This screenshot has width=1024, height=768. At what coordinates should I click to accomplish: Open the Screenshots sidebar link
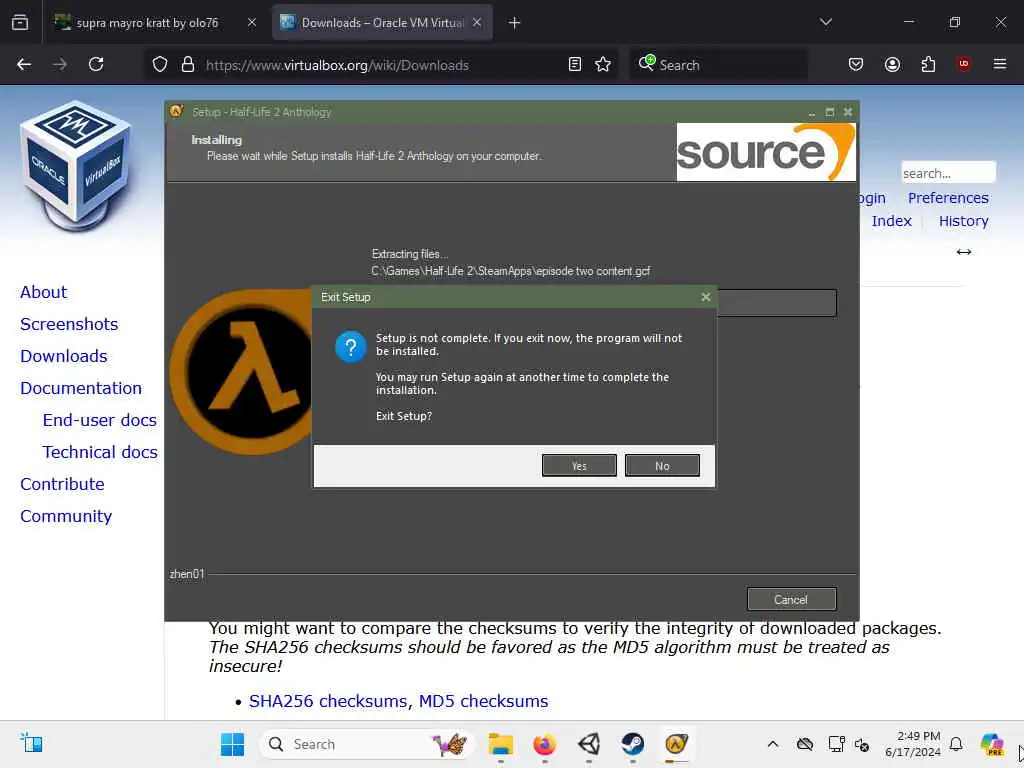click(69, 324)
